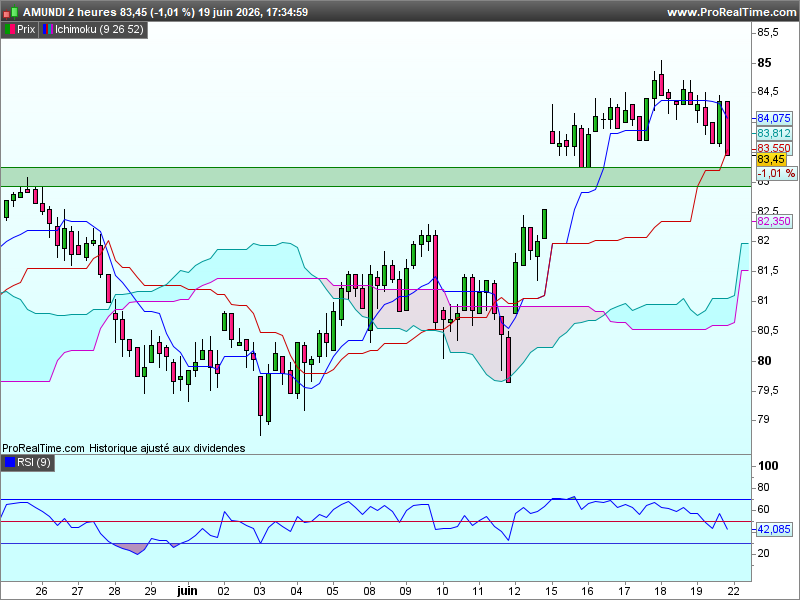Screen dimensions: 800x600
Task: Open the Prix settings label
Action: point(26,30)
